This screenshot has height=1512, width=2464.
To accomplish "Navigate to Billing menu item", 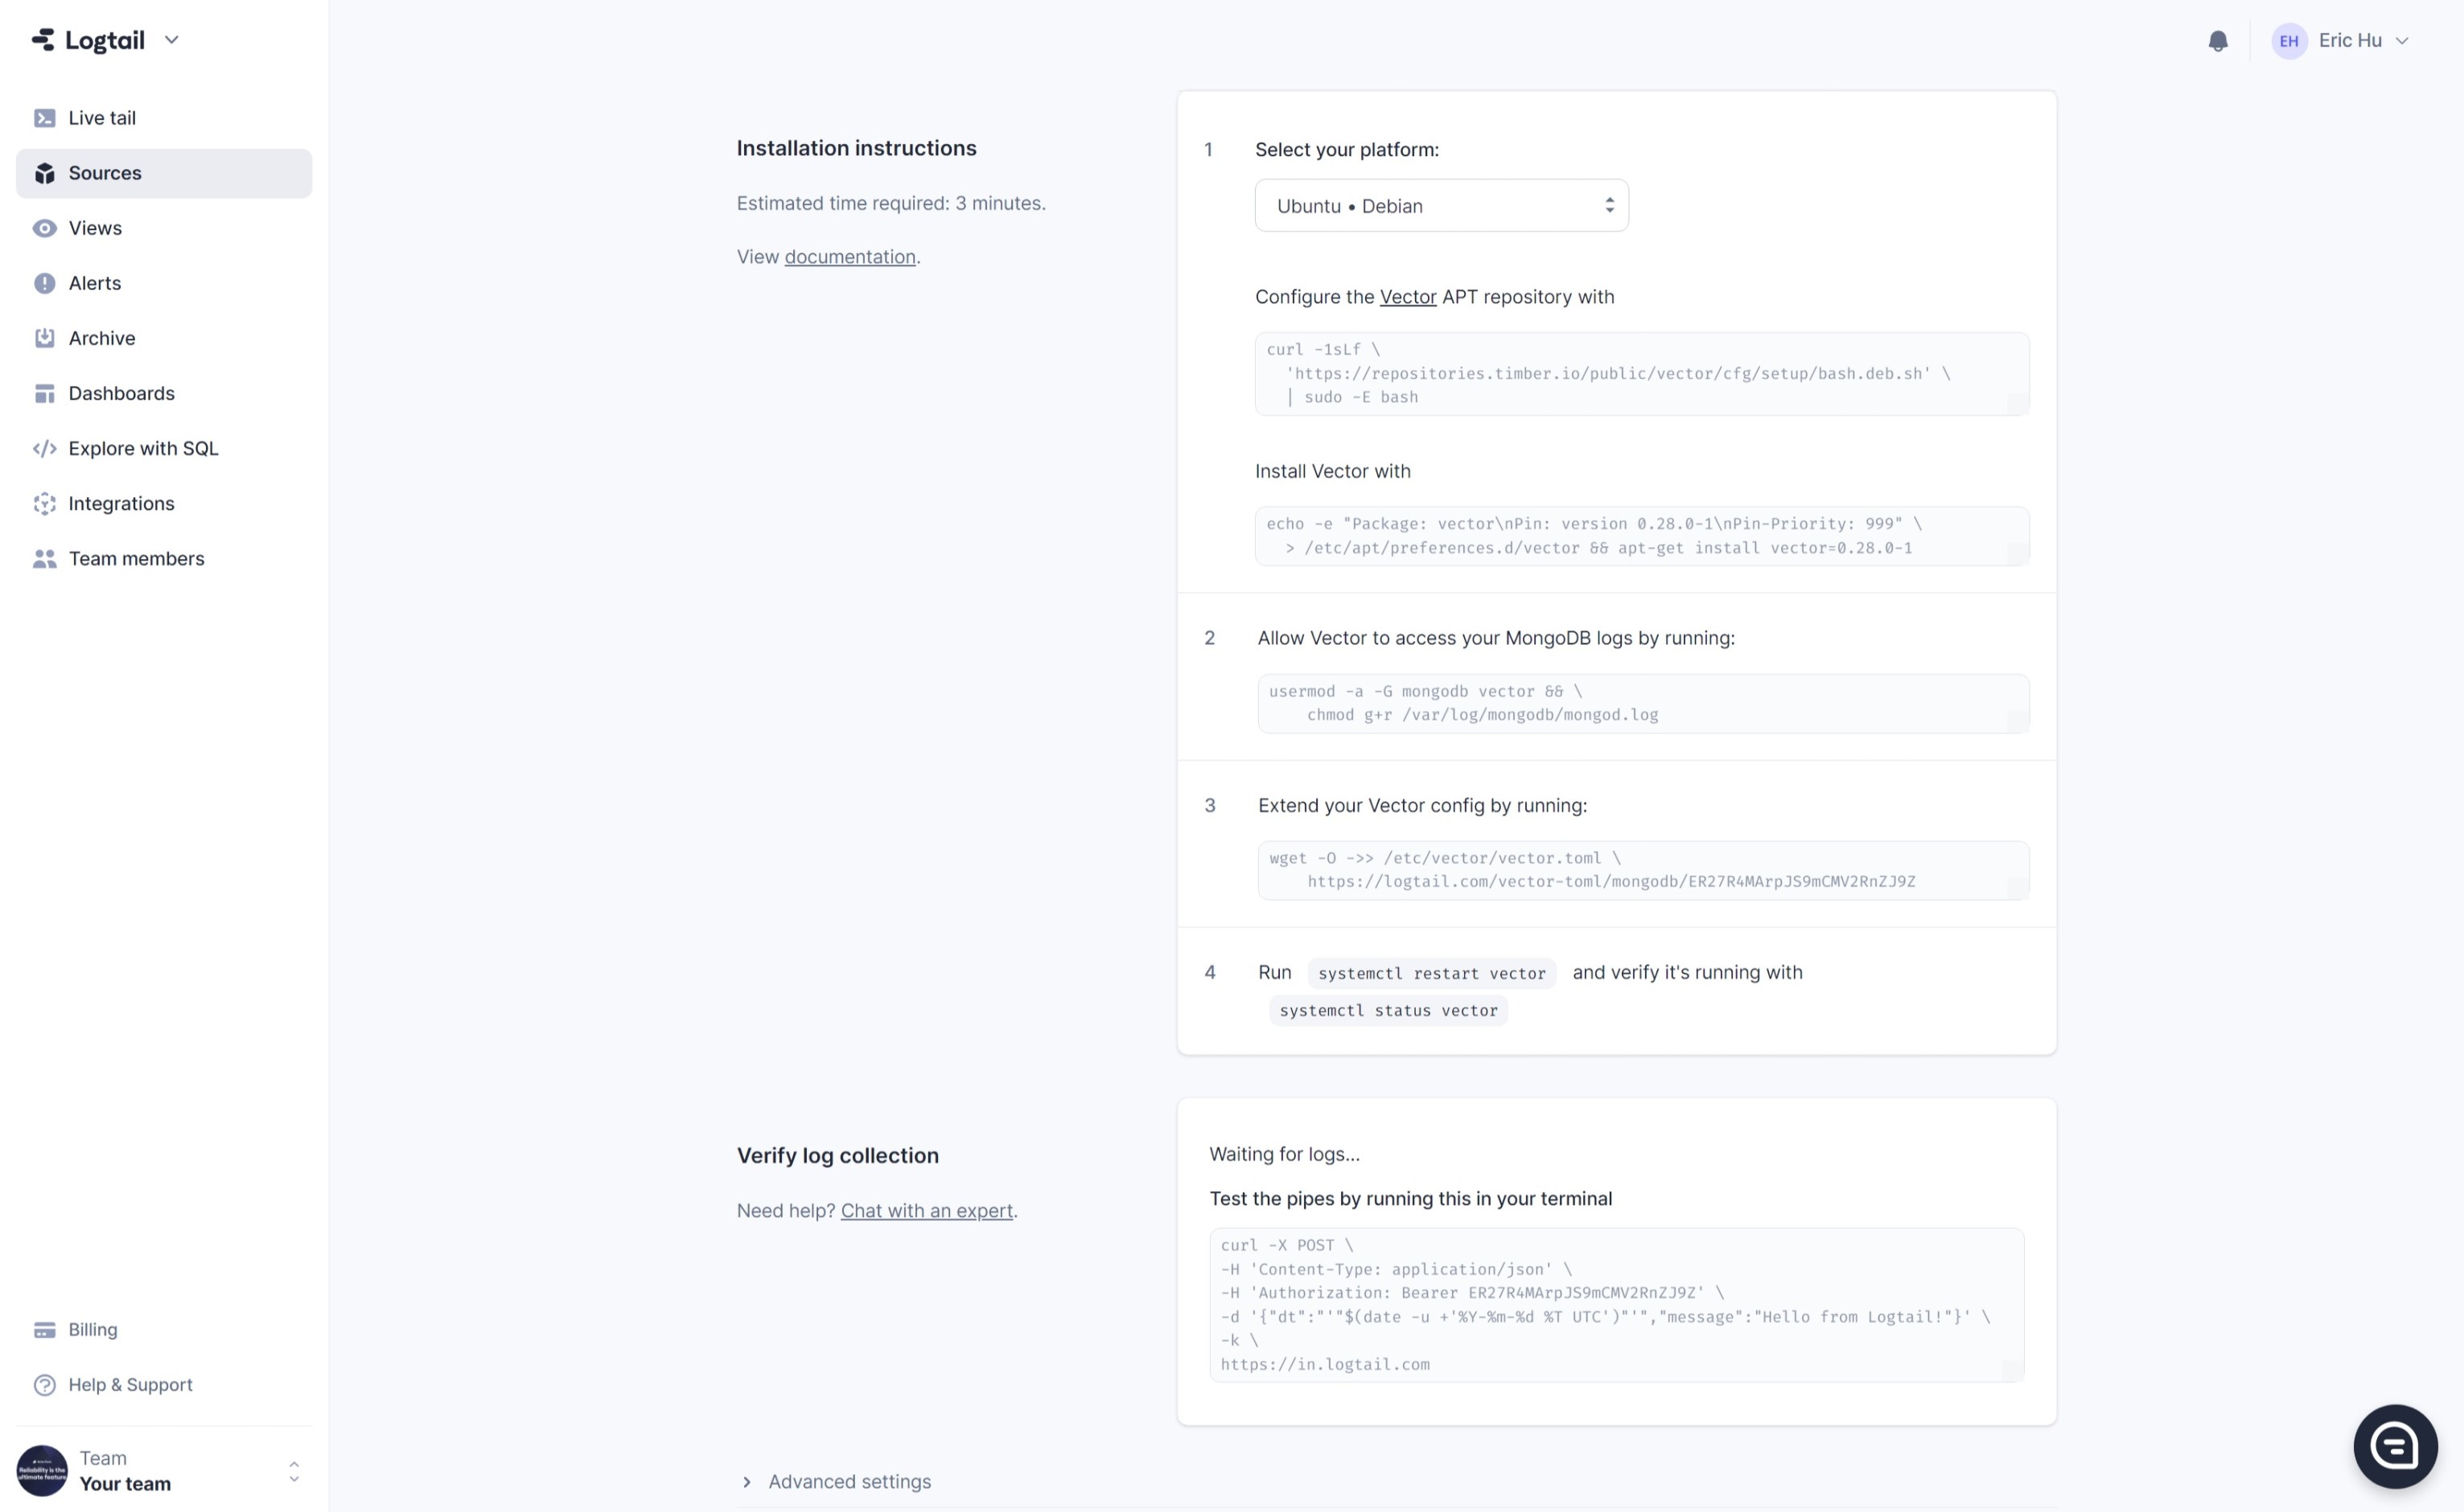I will click(x=92, y=1329).
